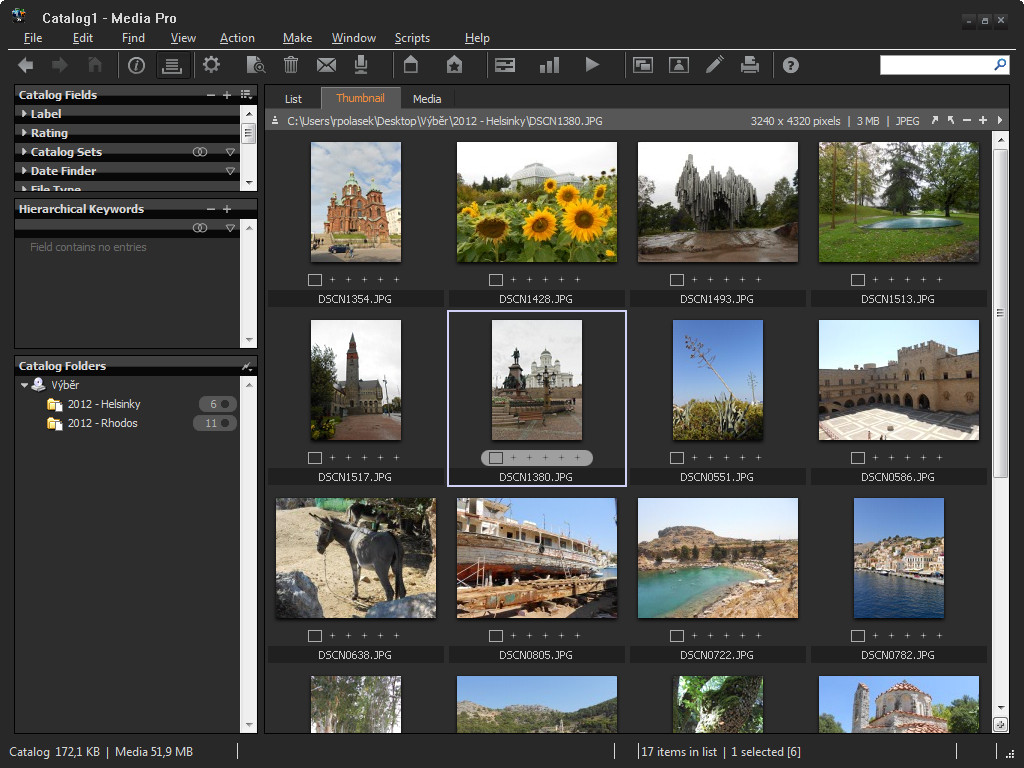1024x768 pixels.
Task: Tick the label checkbox under DSCN0551.JPG
Action: pos(677,458)
